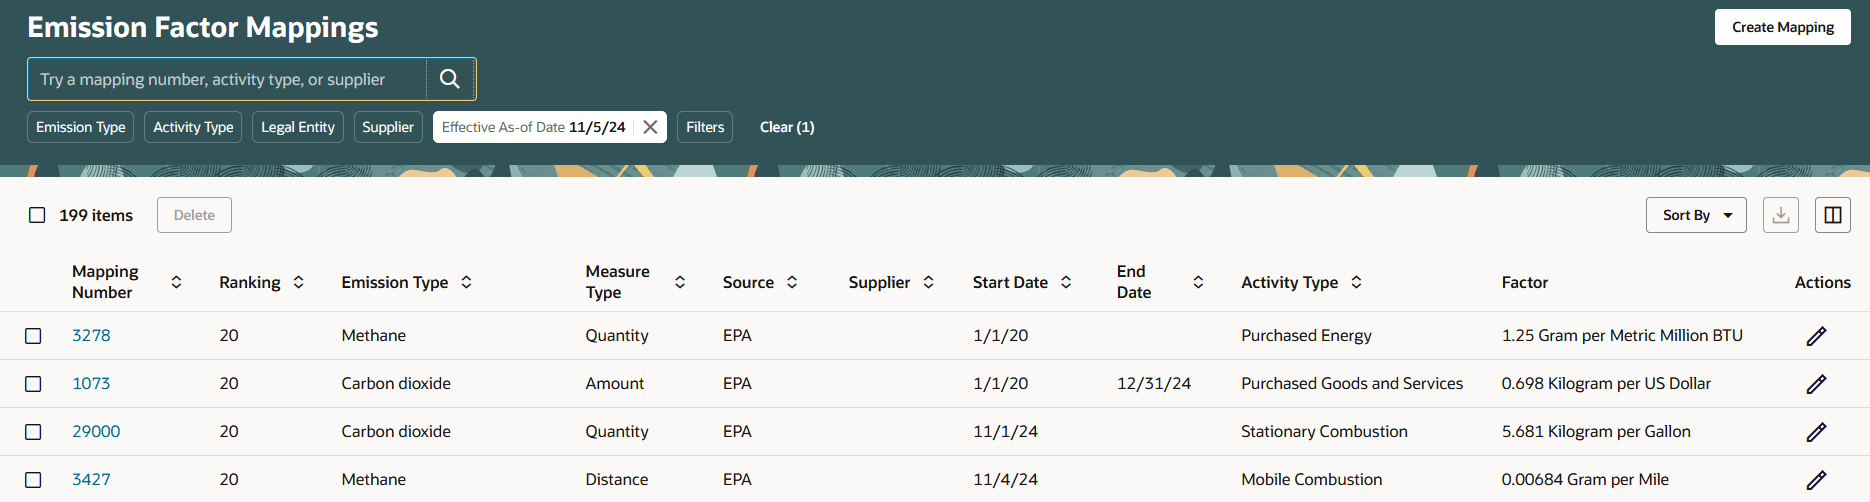
Task: Edit mapping 1073 with pencil icon
Action: (x=1816, y=384)
